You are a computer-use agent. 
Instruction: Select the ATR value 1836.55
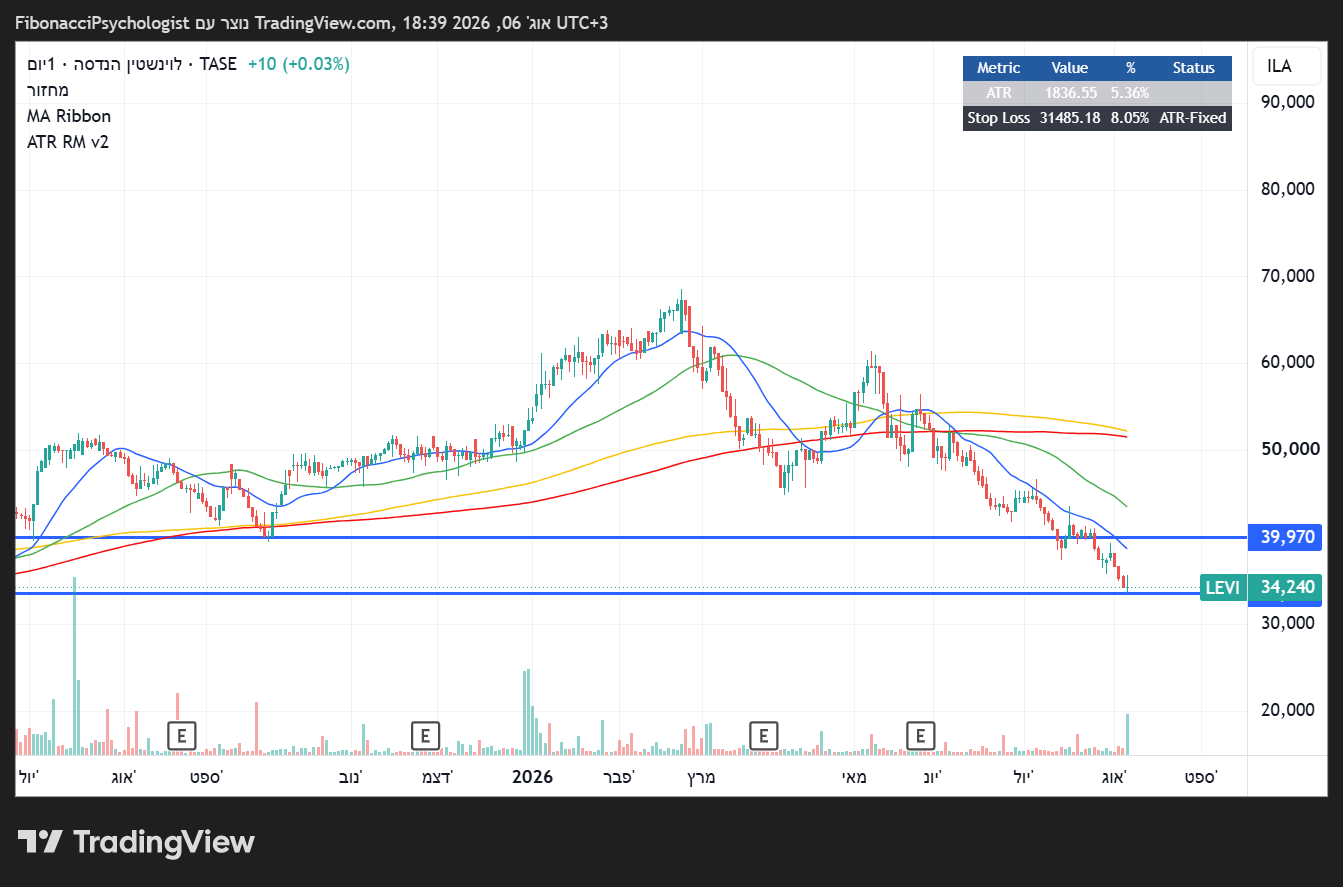[x=1069, y=93]
